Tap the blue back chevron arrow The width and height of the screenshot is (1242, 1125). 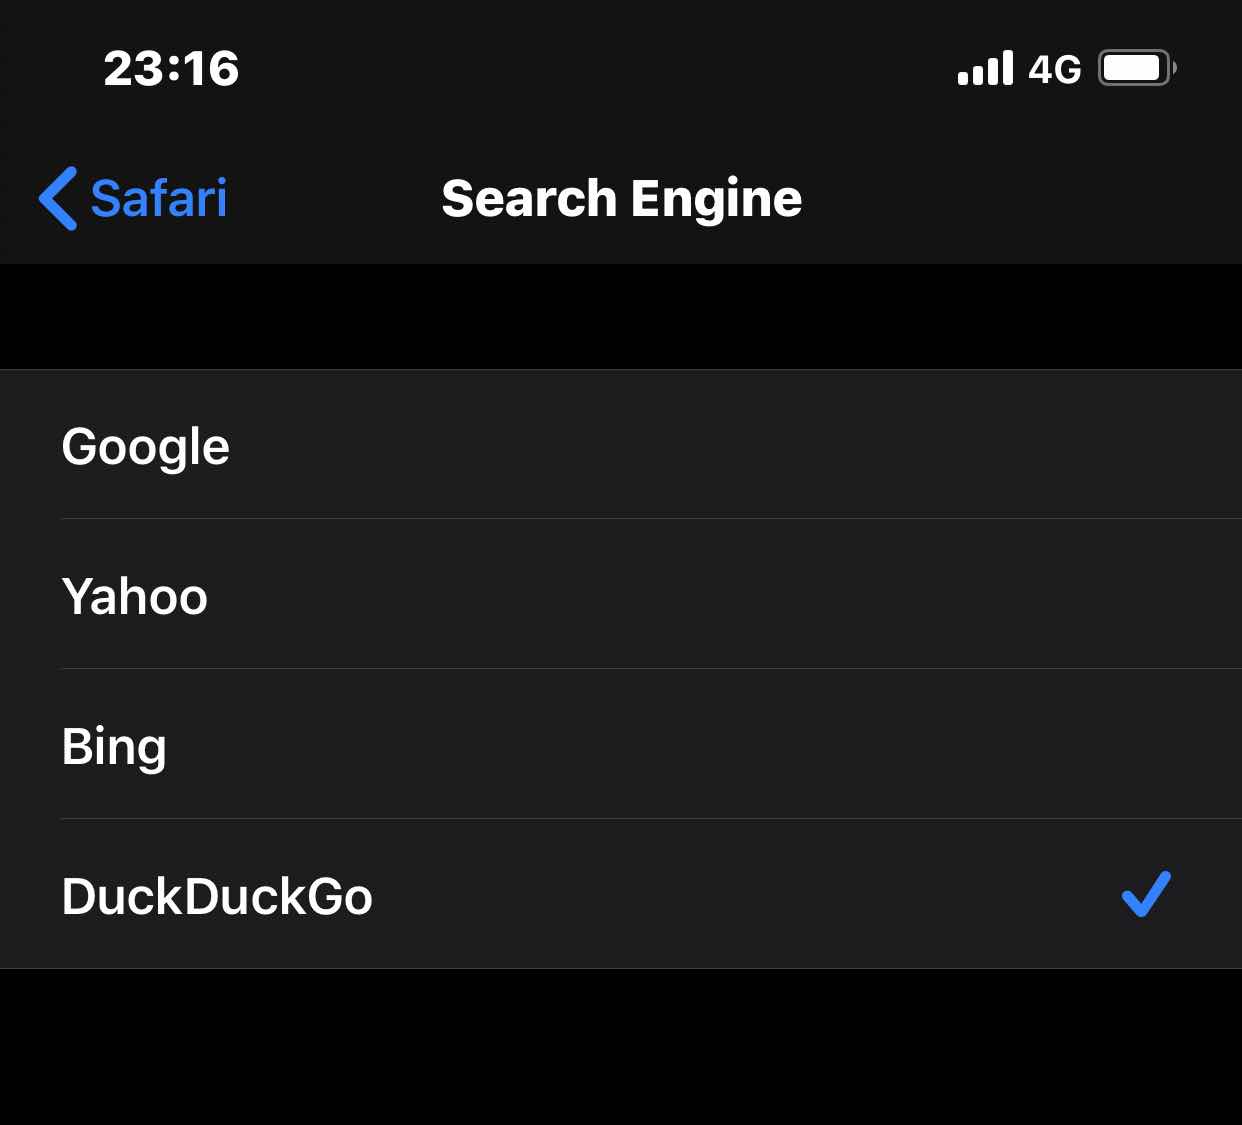[x=58, y=198]
